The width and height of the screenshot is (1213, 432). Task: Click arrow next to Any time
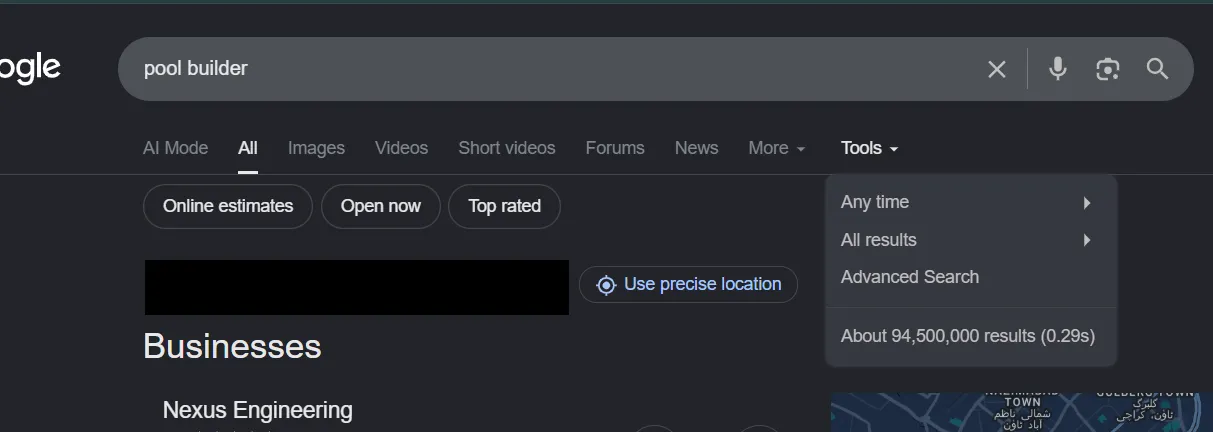[x=1086, y=203]
